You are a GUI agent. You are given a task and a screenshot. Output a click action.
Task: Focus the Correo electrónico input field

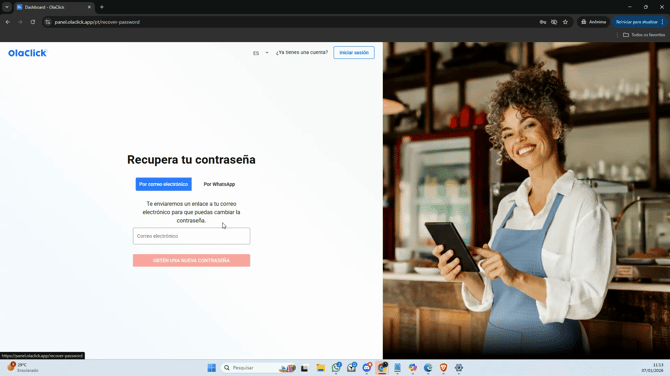tap(191, 236)
